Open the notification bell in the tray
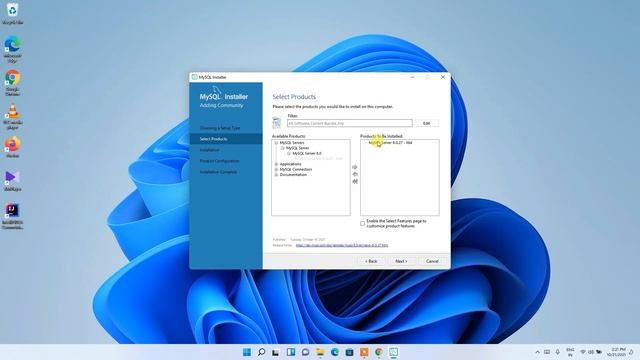Screen dimensions: 640x360 631,352
